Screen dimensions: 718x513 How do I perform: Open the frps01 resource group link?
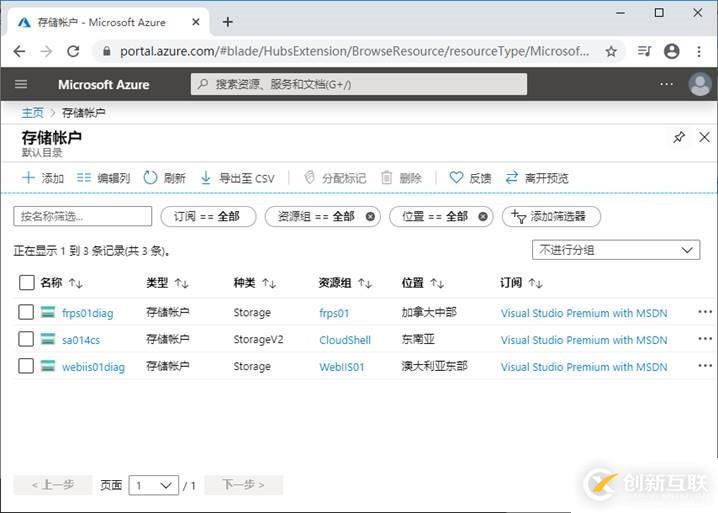pos(334,313)
